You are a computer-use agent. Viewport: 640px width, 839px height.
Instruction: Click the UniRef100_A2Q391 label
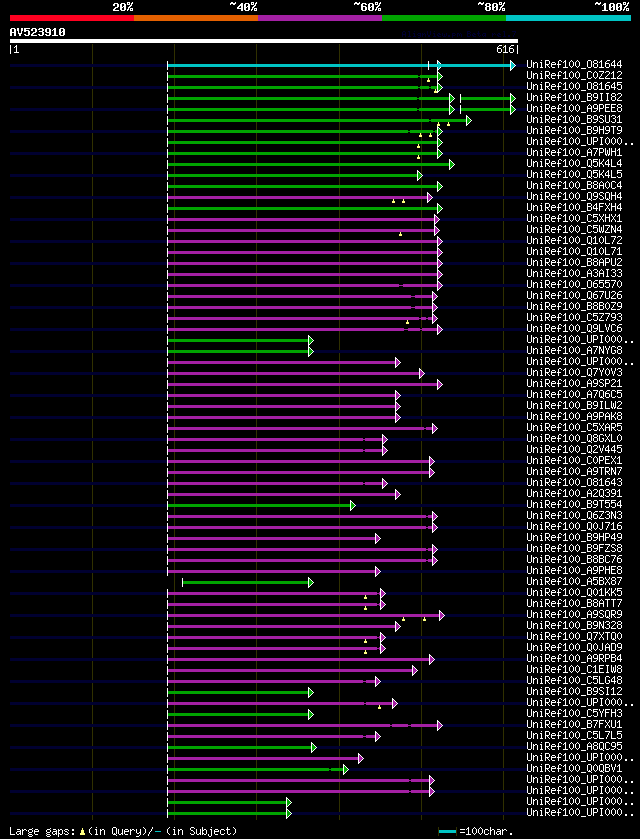point(574,493)
